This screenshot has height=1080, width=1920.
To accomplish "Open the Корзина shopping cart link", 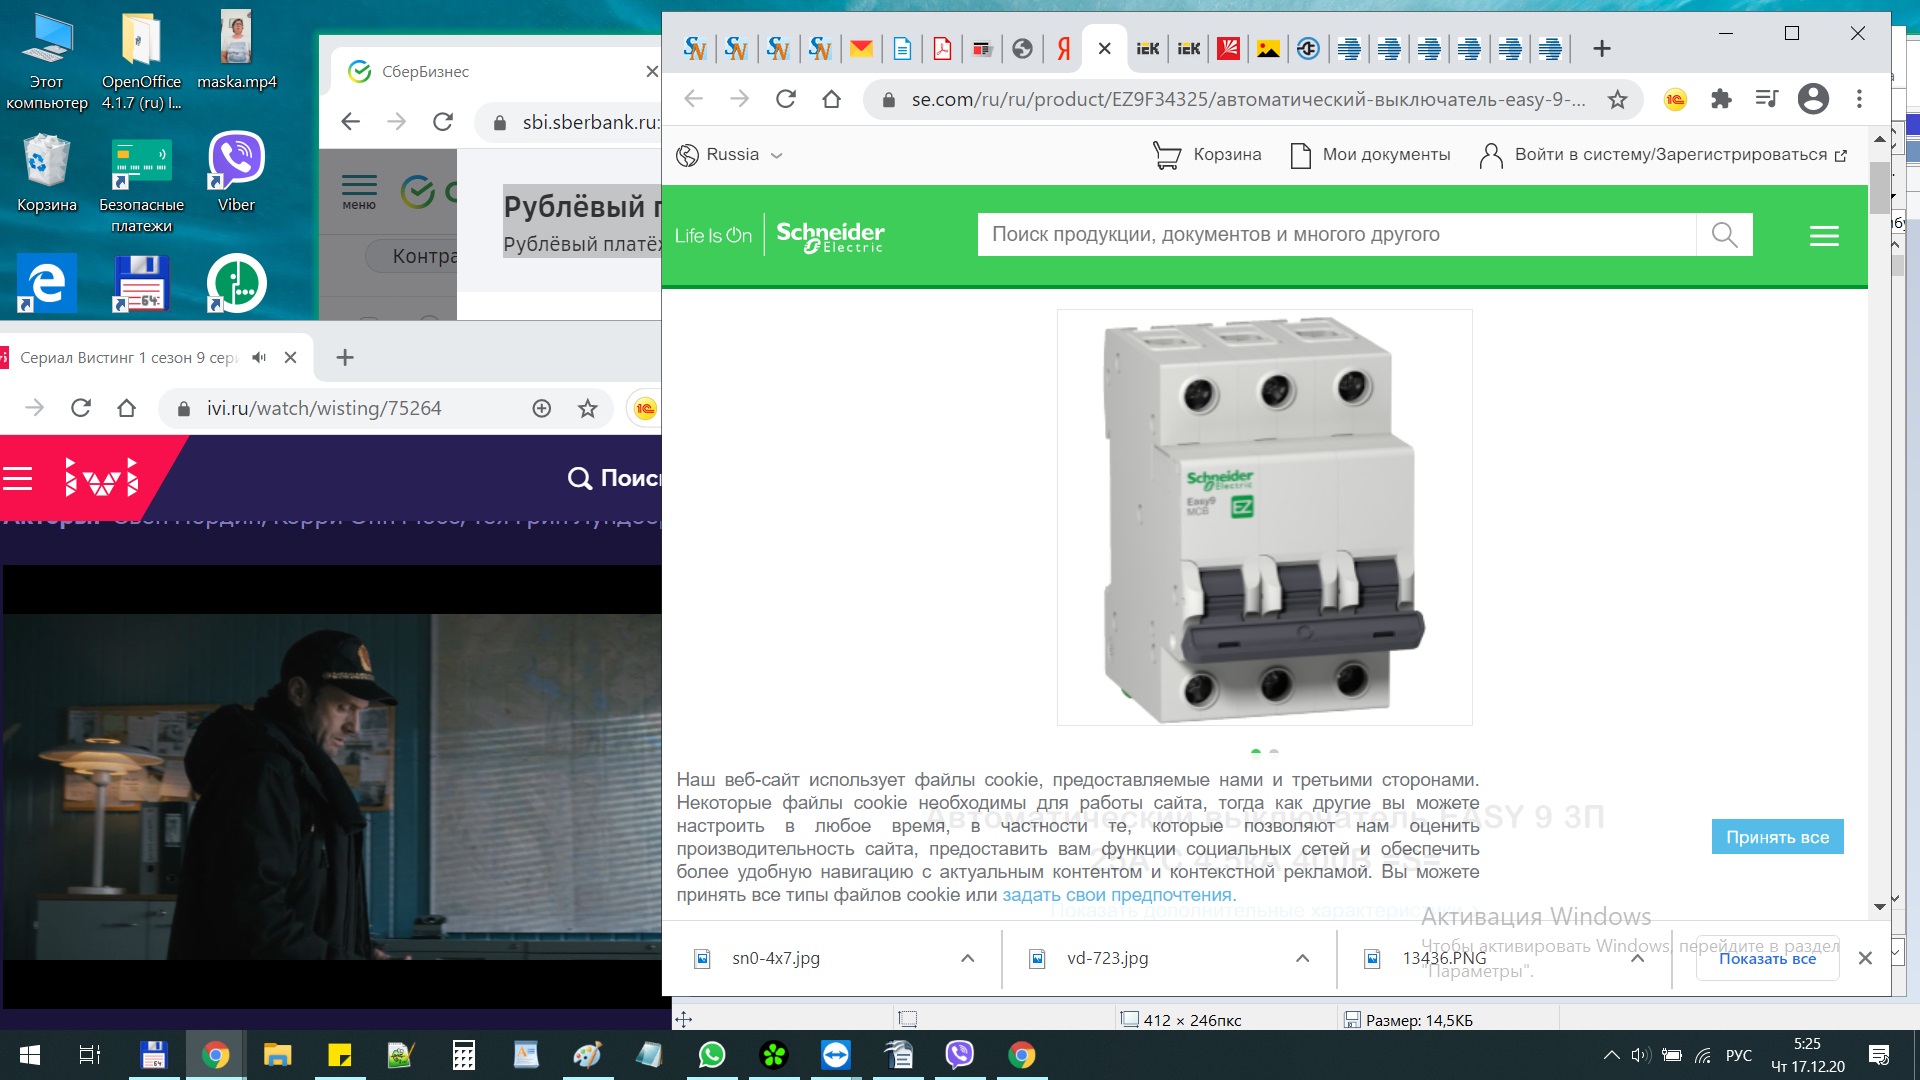I will coord(1207,155).
